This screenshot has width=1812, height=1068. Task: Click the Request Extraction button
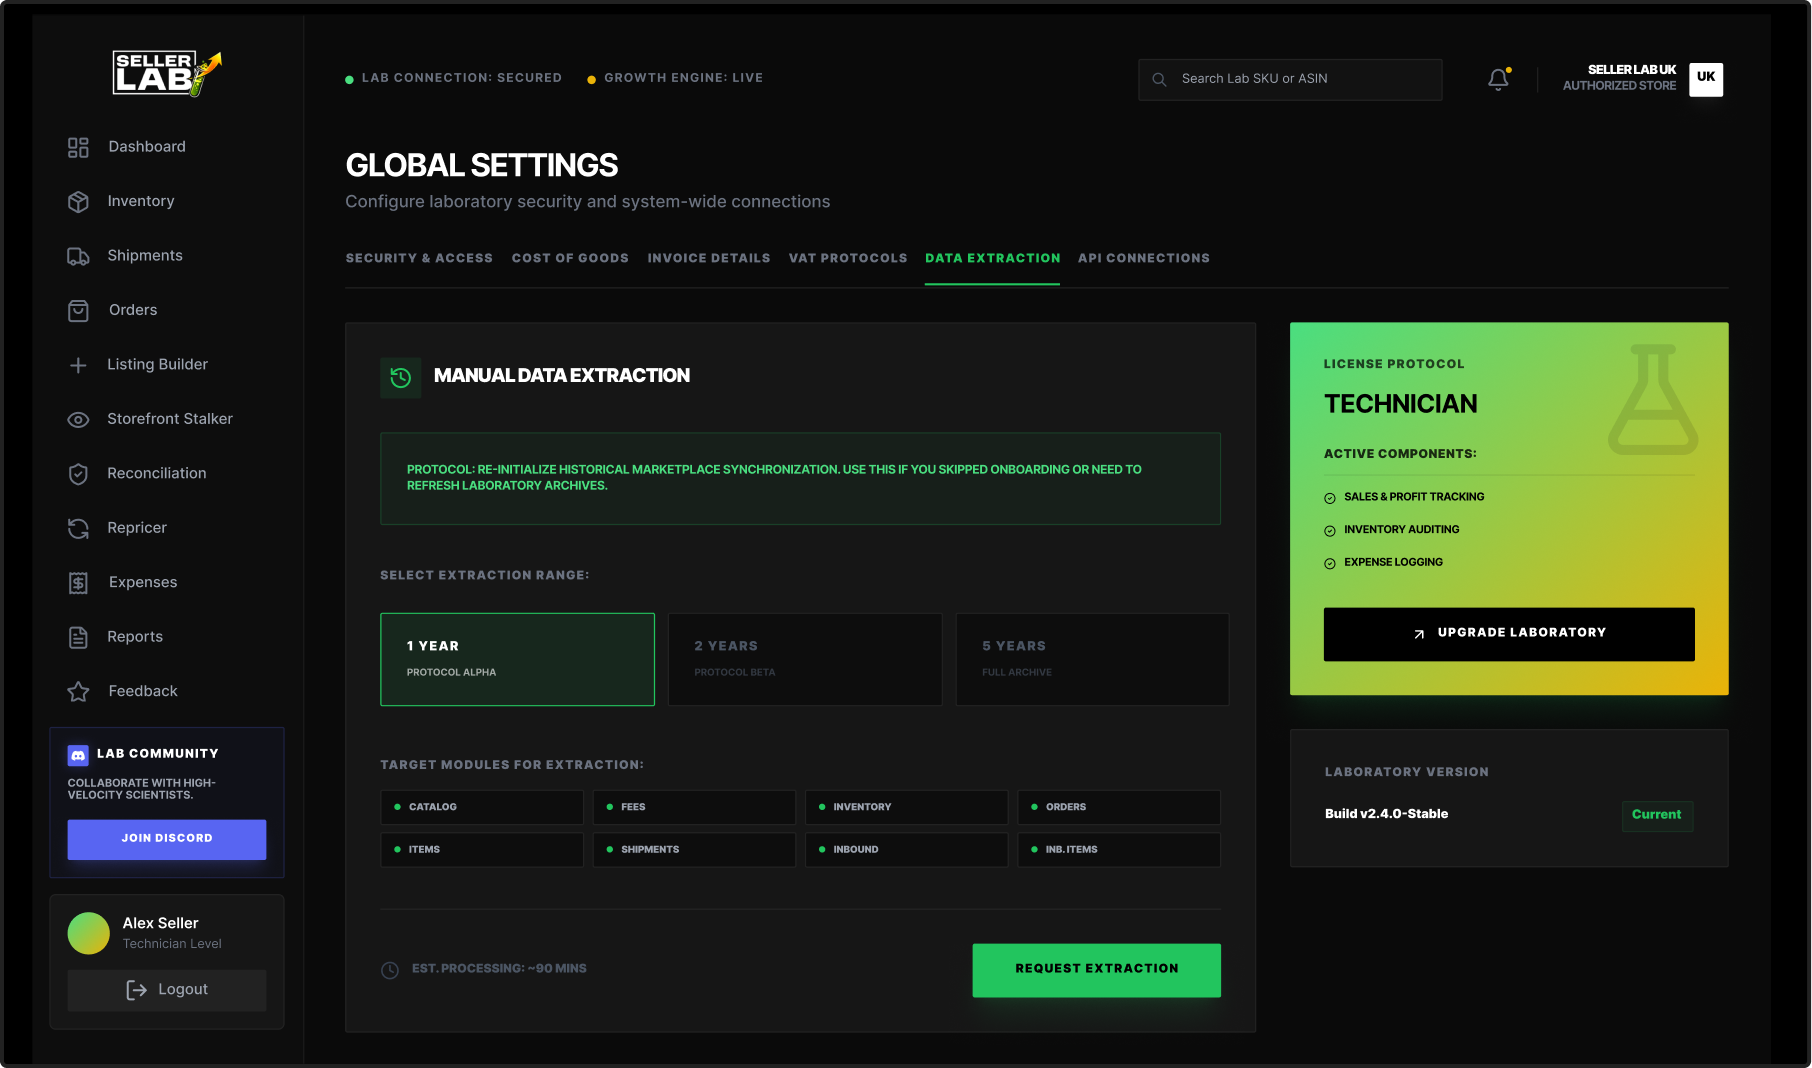coord(1096,969)
